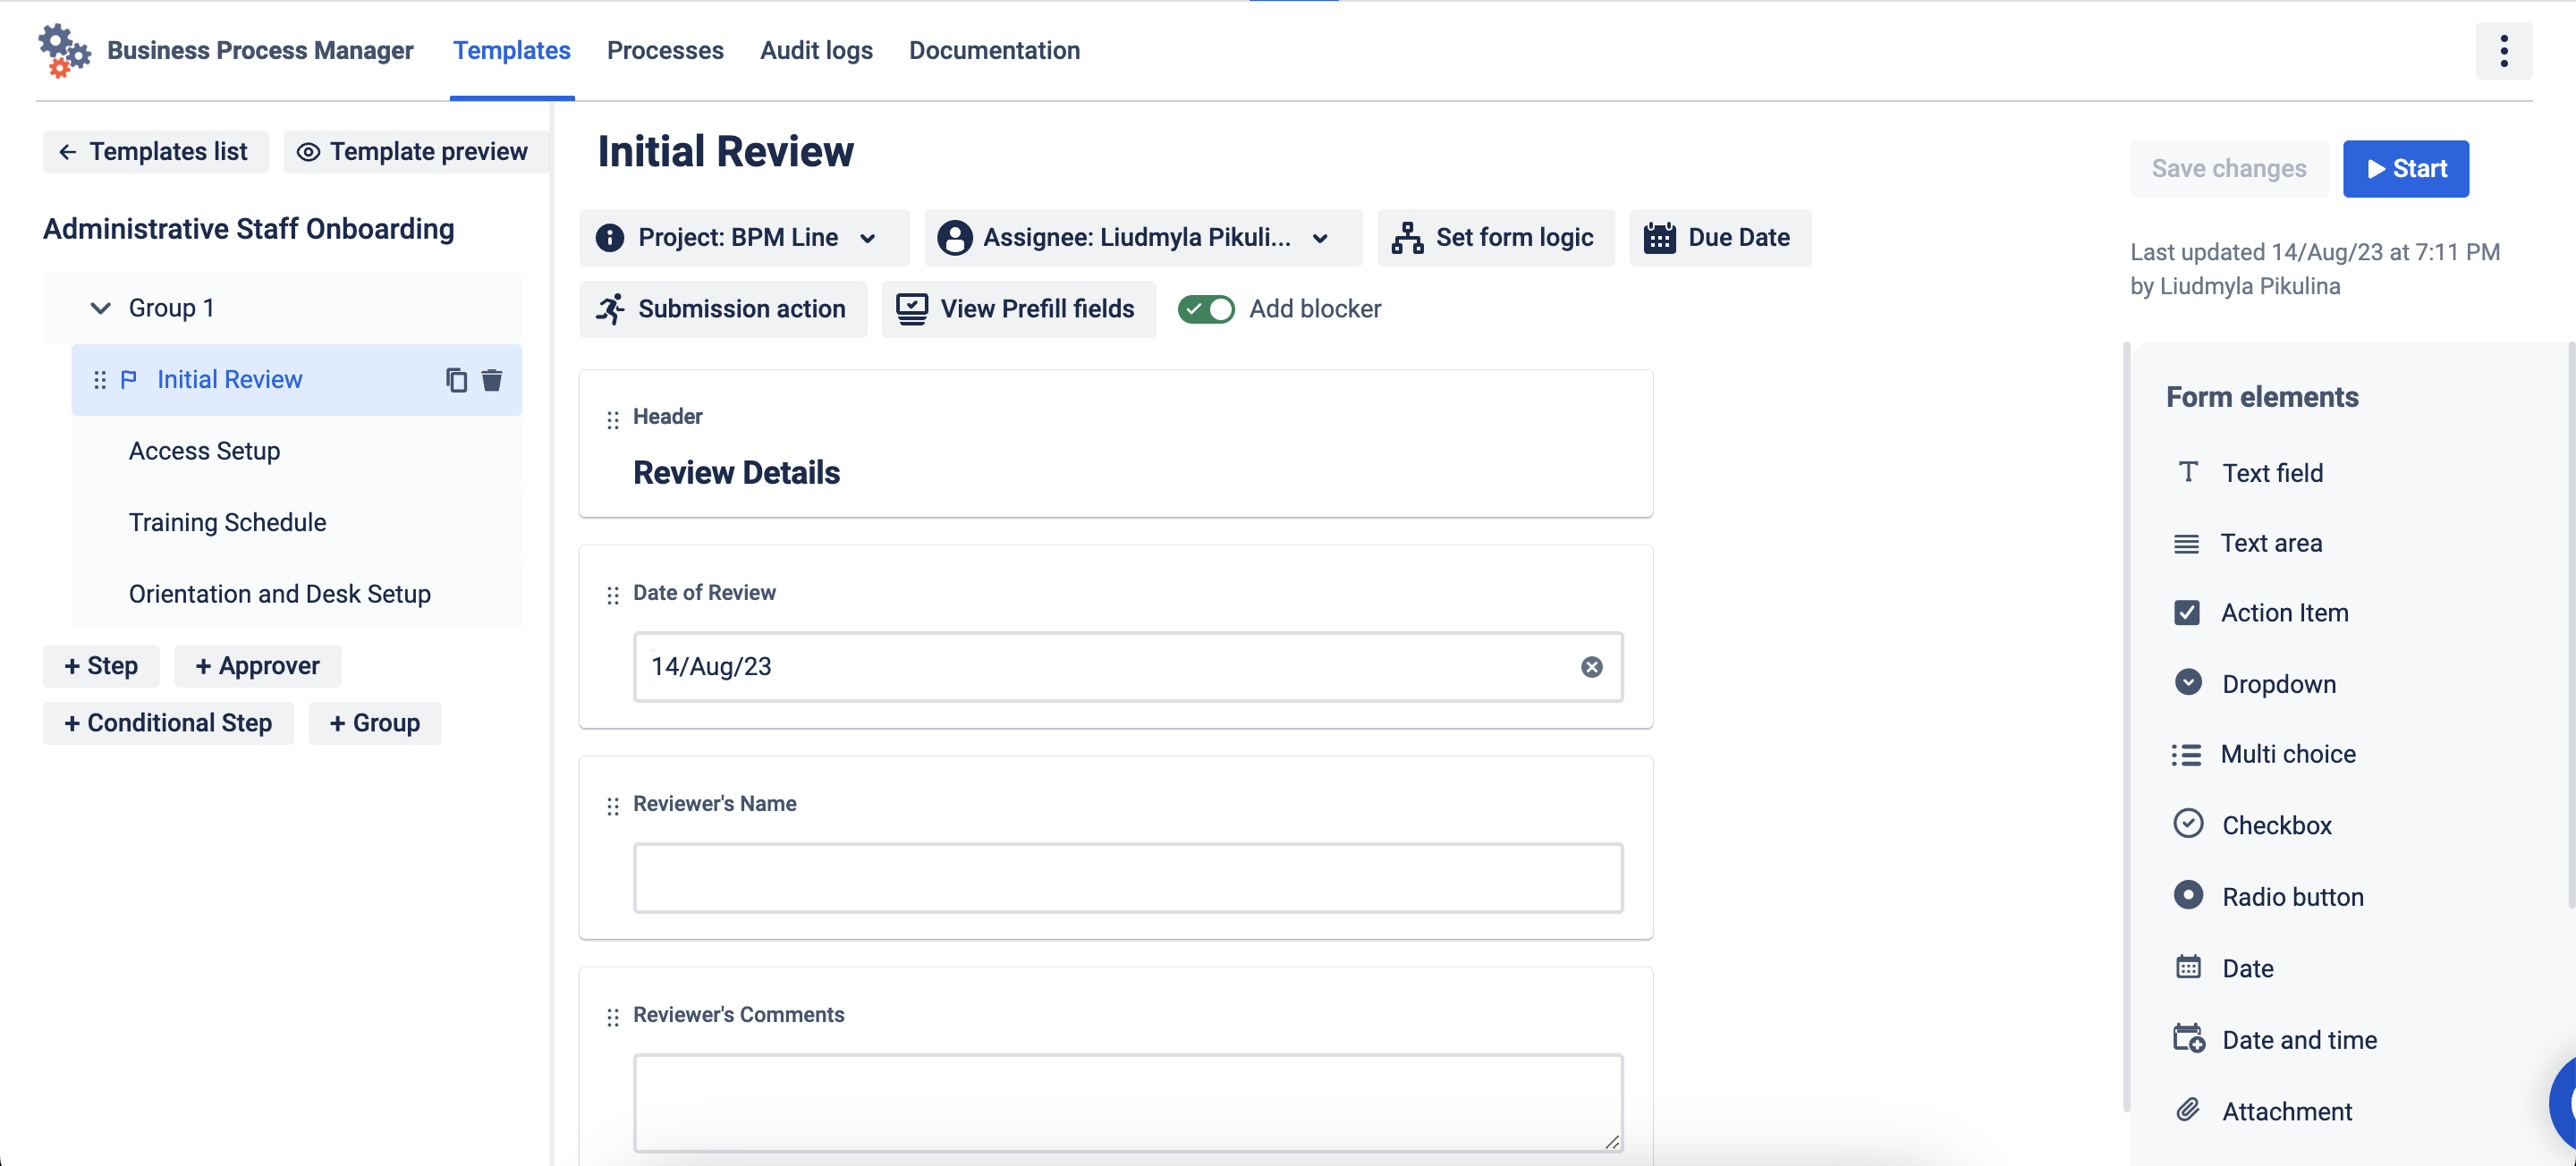This screenshot has height=1166, width=2576.
Task: Collapse Group 1 in the step tree
Action: click(100, 308)
